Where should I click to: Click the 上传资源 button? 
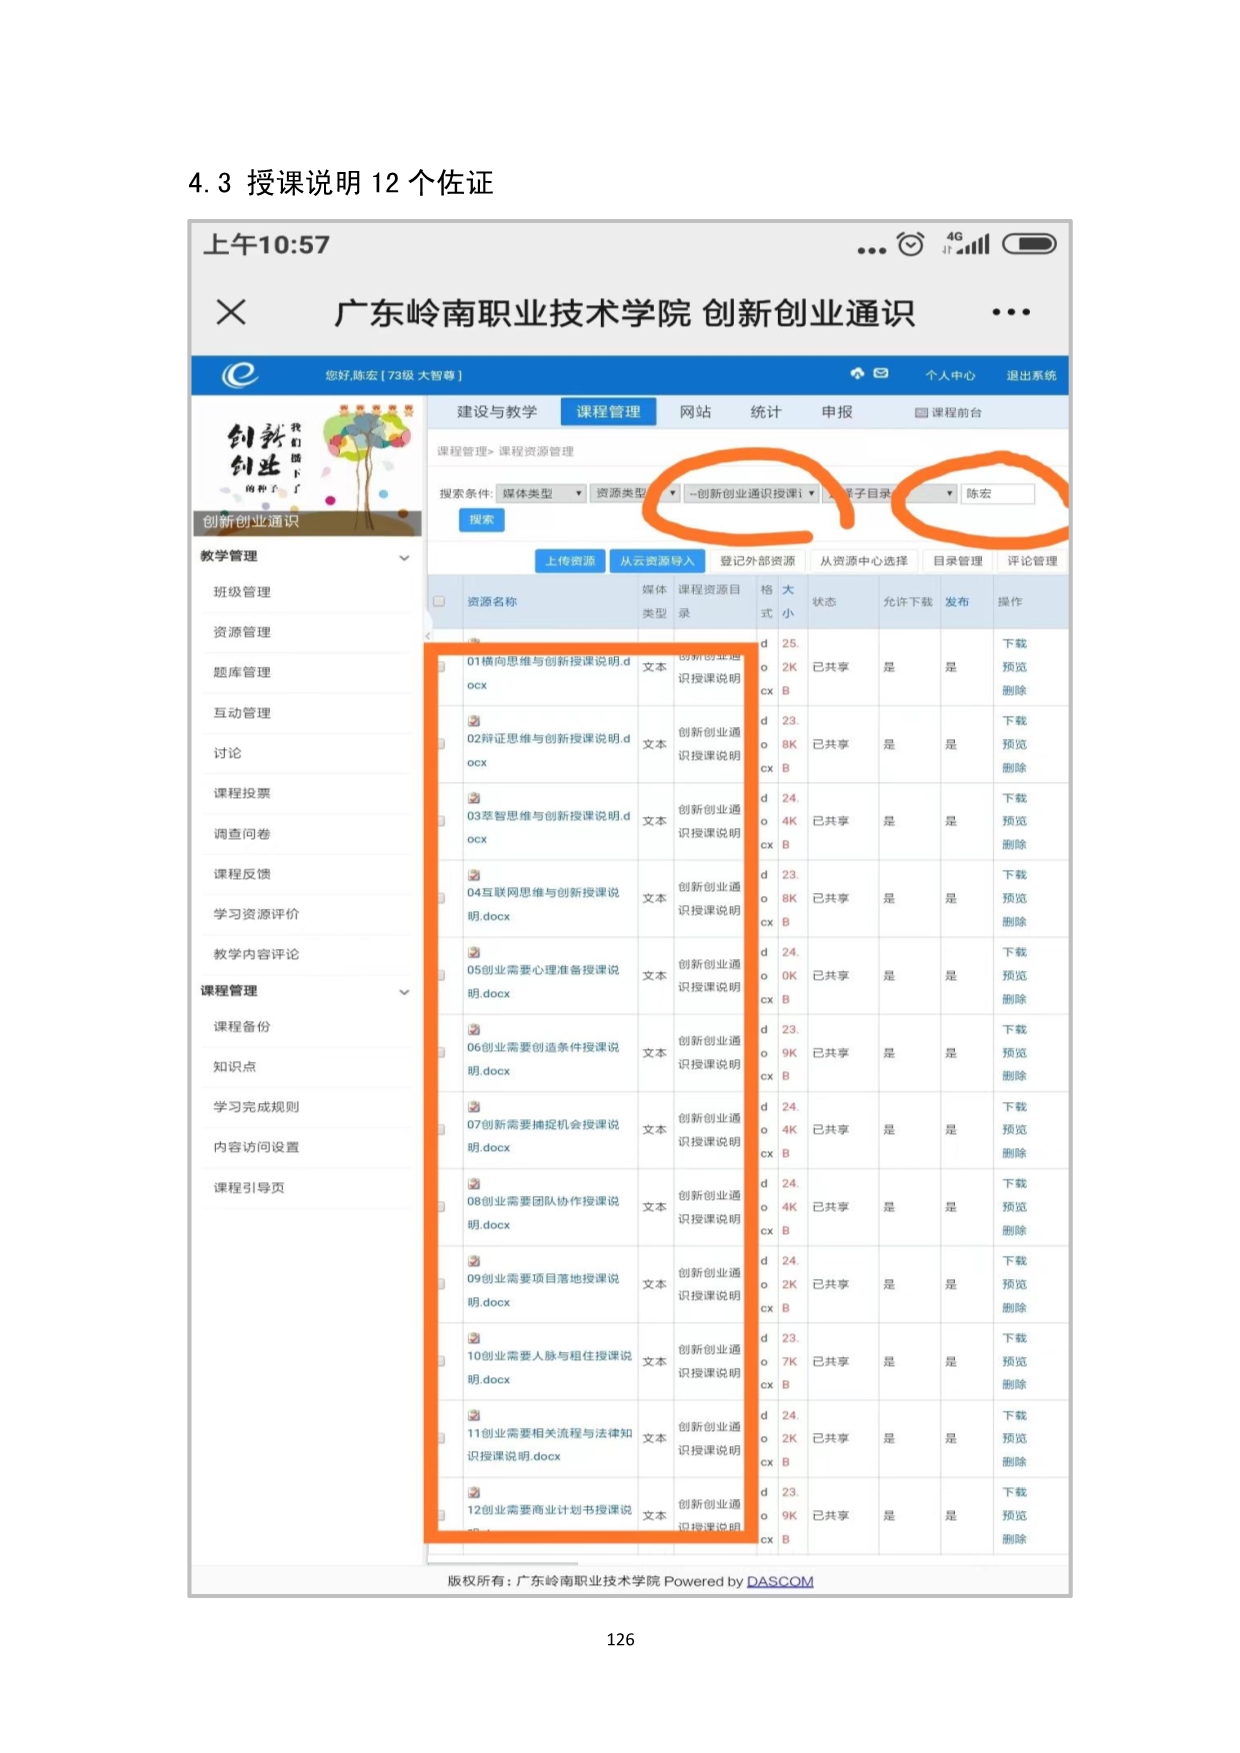[570, 561]
